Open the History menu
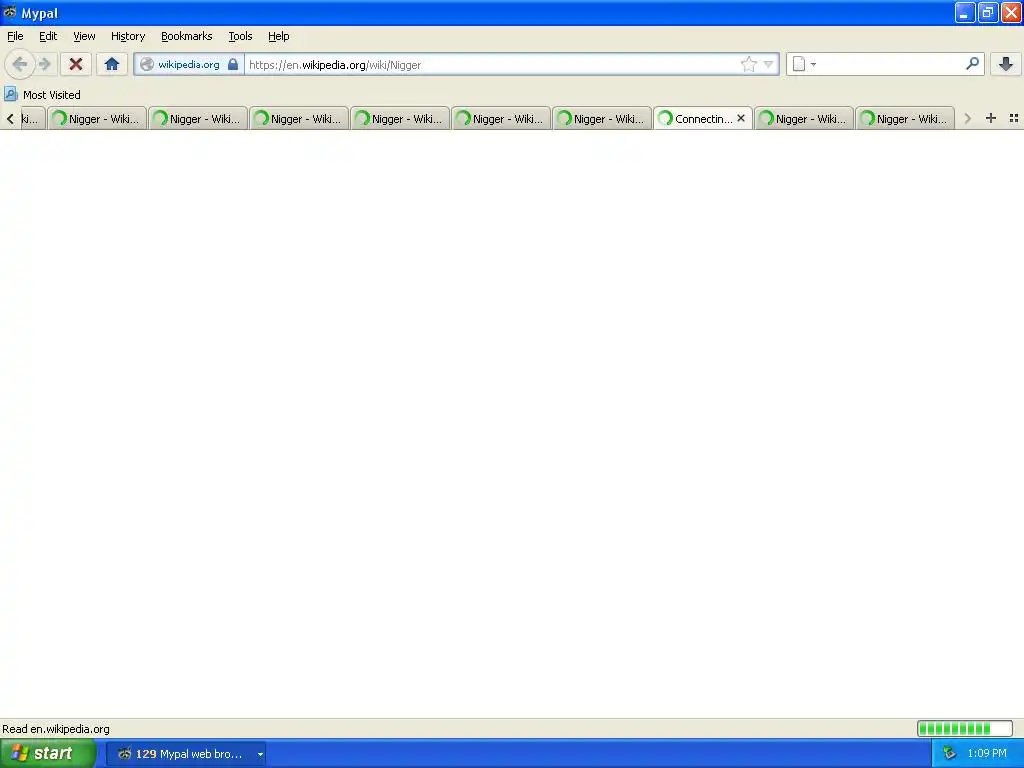The width and height of the screenshot is (1024, 768). coord(128,36)
